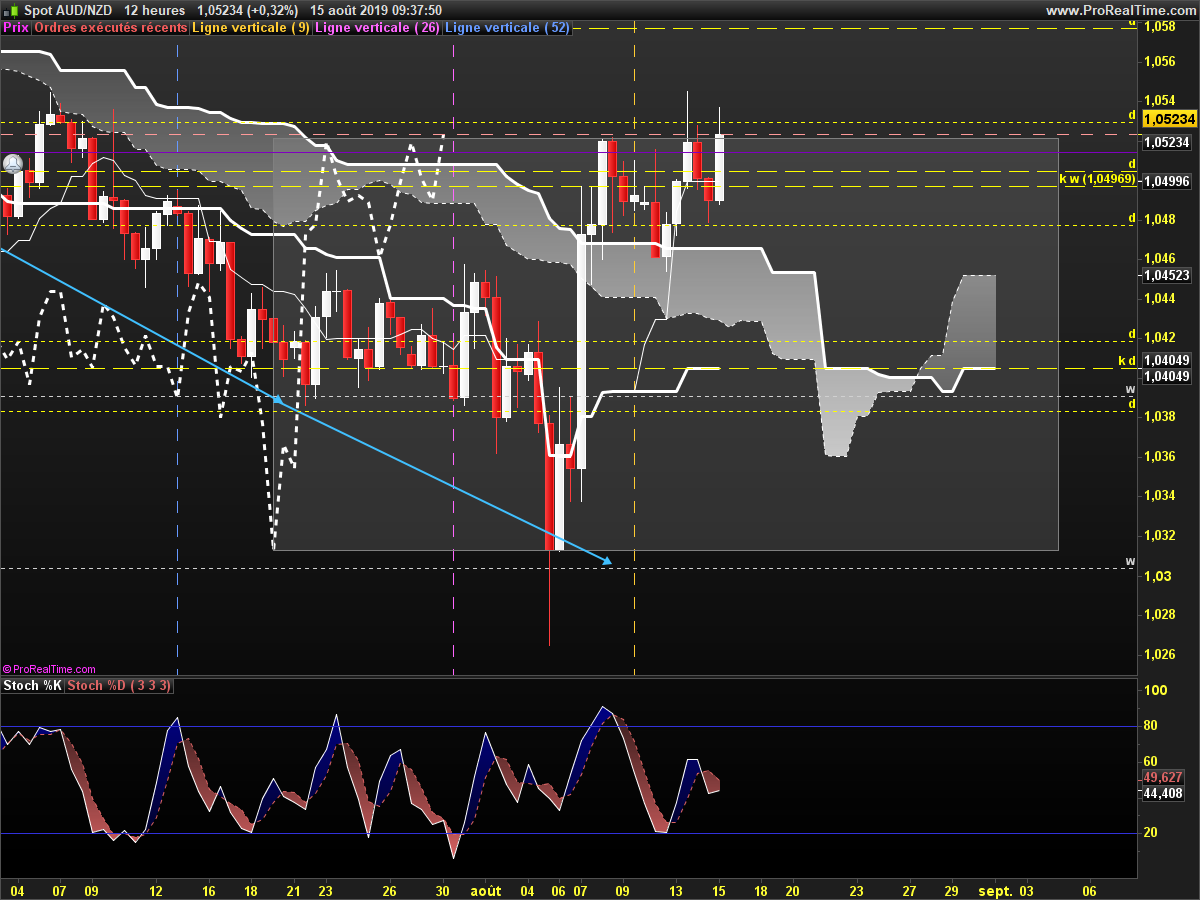Select the Ordres exécutés récents label
The image size is (1200, 900).
(111, 28)
